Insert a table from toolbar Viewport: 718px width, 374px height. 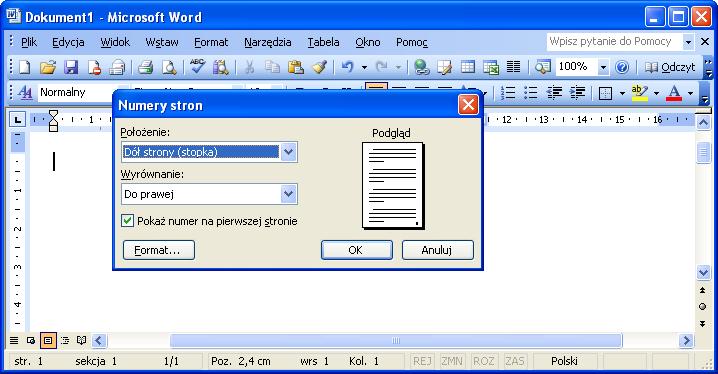(468, 68)
